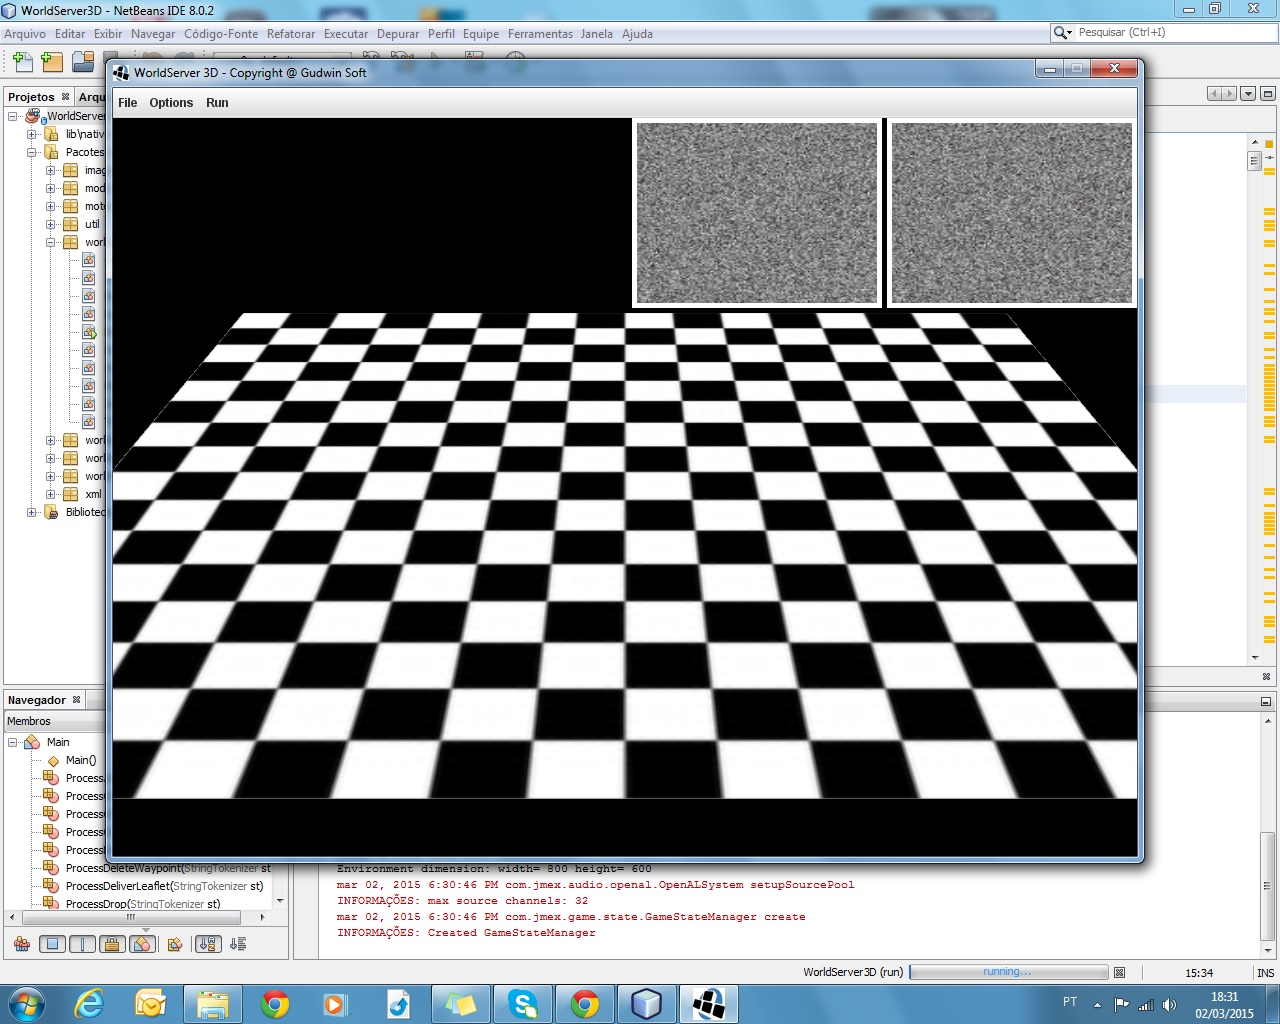The height and width of the screenshot is (1024, 1280).
Task: Click the Open Project toolbar icon
Action: pos(83,62)
